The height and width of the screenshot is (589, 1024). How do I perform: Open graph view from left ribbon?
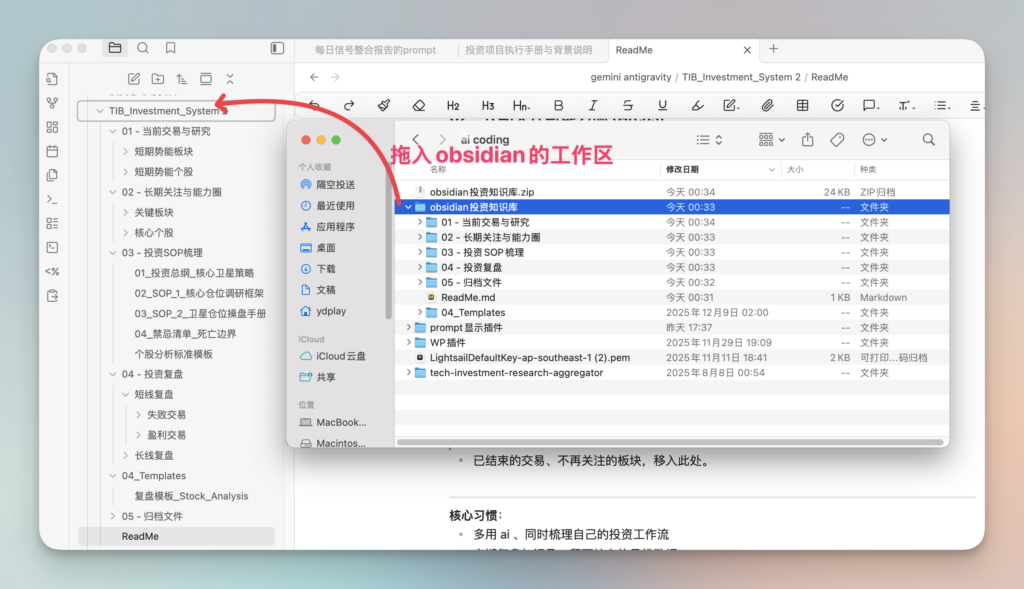point(53,103)
